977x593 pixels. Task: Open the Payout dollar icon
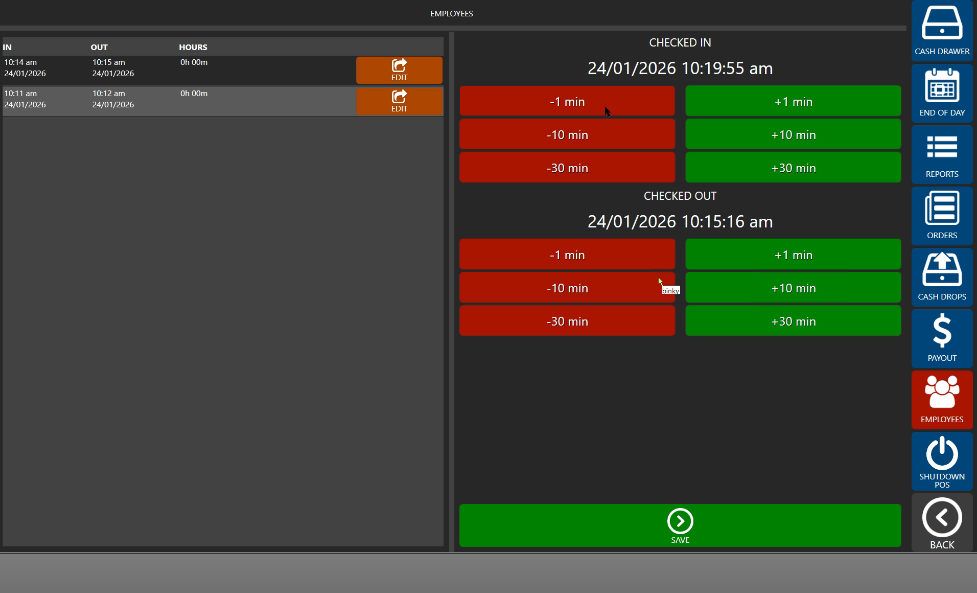[941, 337]
